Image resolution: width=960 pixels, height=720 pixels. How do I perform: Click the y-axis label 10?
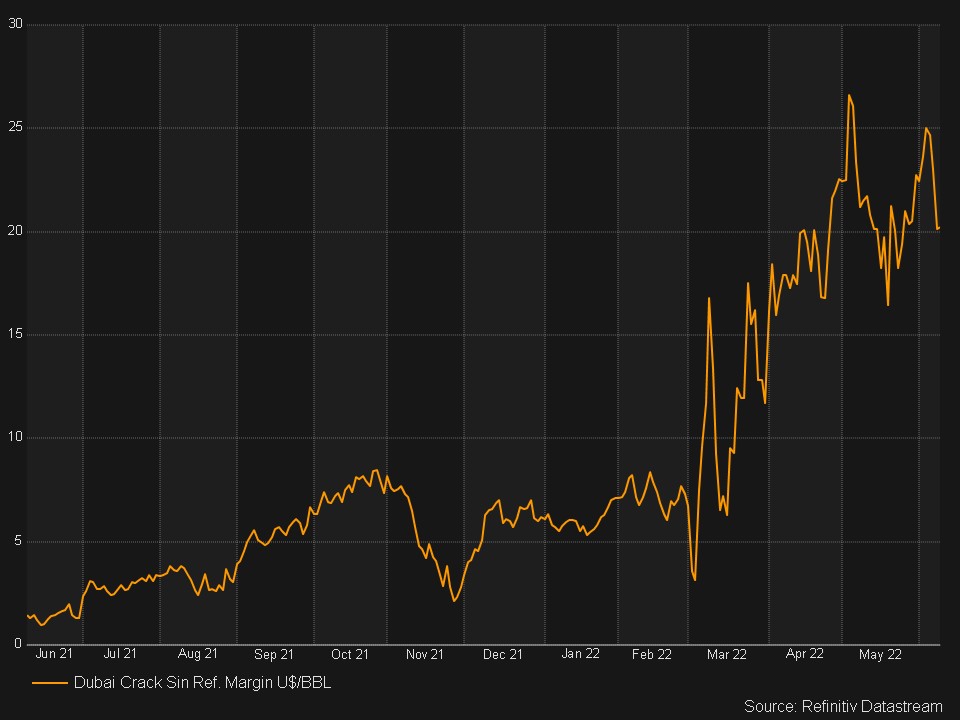(15, 437)
